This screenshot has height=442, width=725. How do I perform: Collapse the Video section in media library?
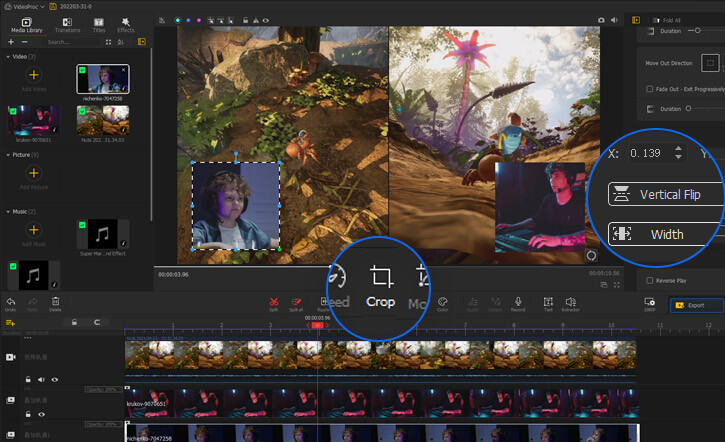click(x=7, y=57)
